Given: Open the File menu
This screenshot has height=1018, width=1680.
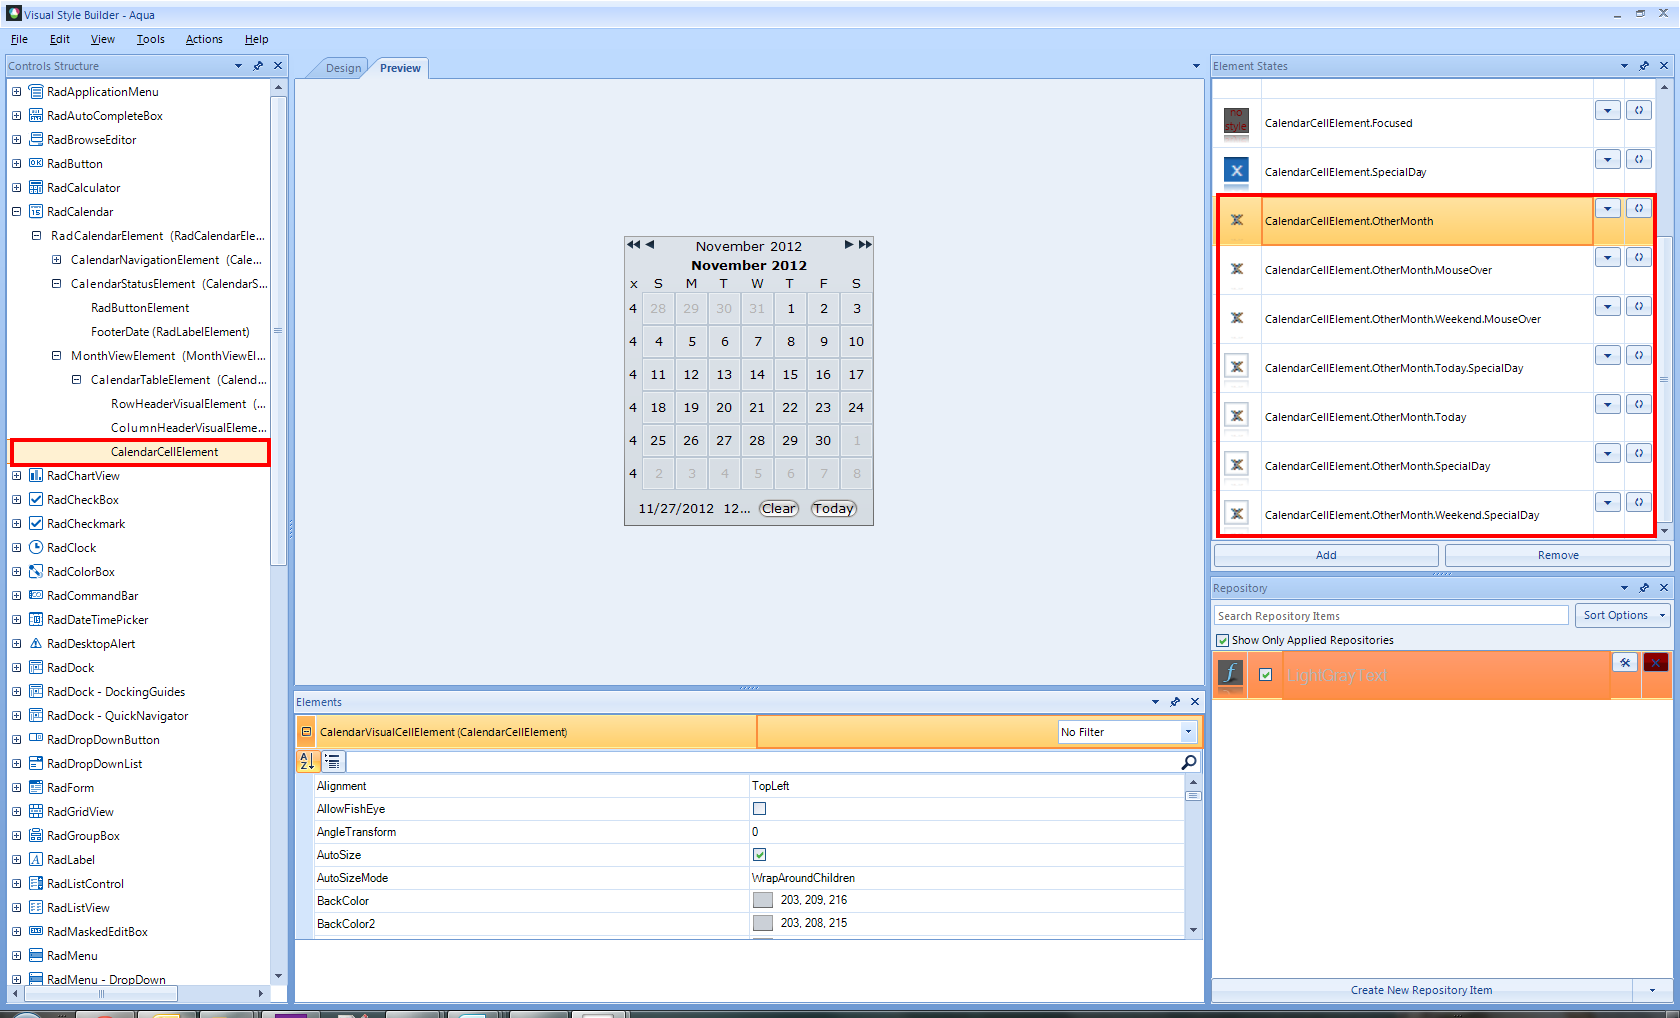Looking at the screenshot, I should tap(19, 39).
